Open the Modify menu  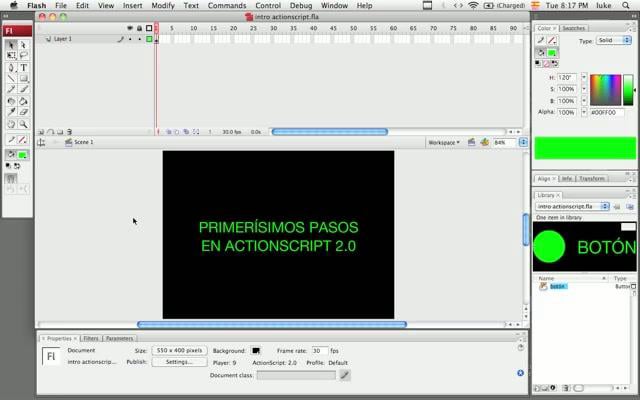tap(163, 6)
